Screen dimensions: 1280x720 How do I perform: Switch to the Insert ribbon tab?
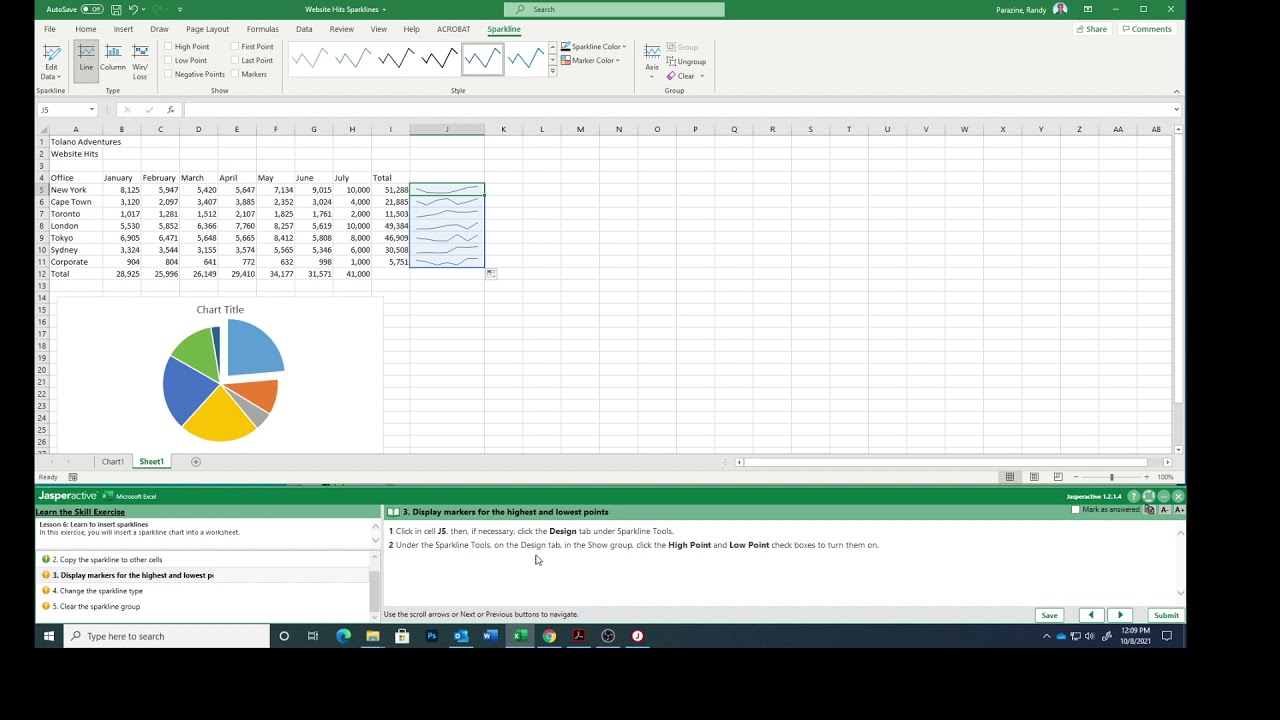tap(123, 29)
